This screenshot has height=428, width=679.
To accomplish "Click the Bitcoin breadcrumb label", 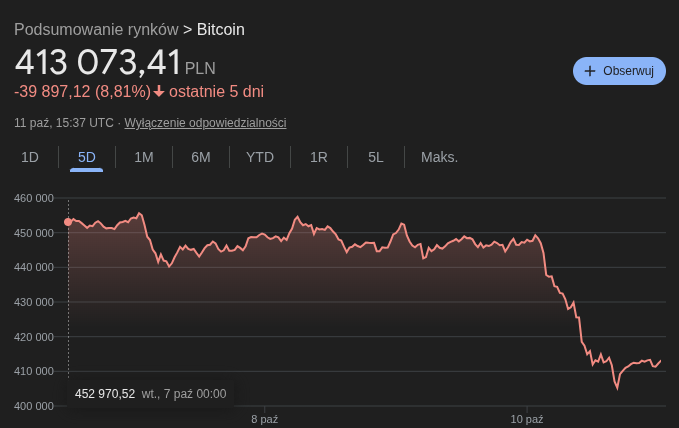I will click(x=221, y=29).
